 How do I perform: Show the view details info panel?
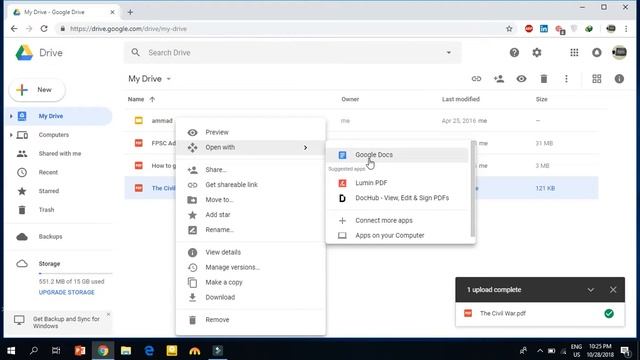[619, 79]
